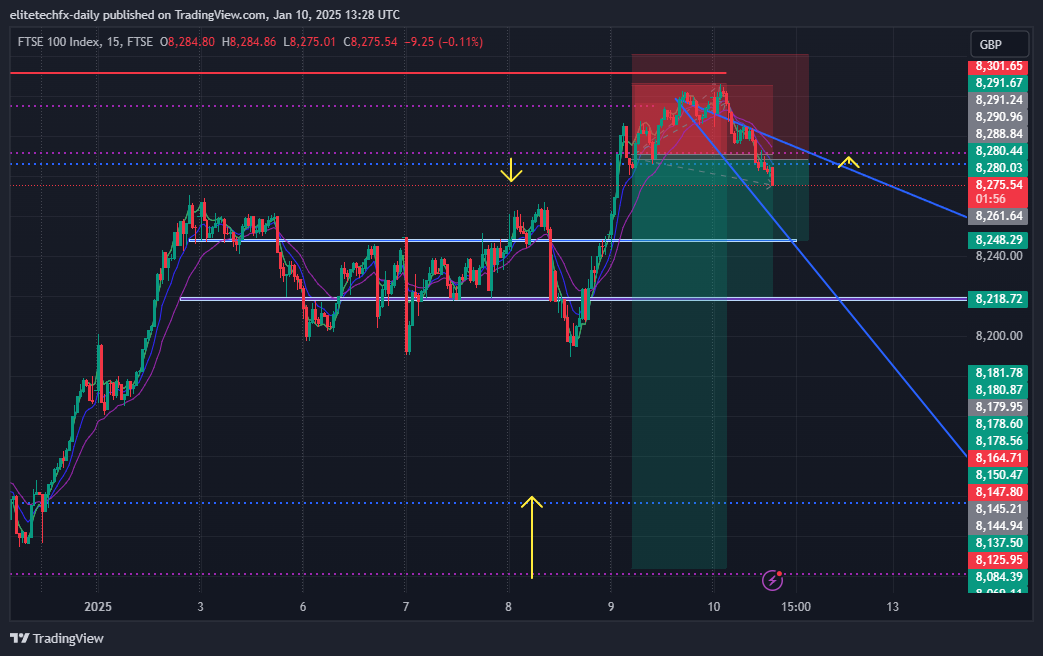Click the 15:00 label on time axis
Image resolution: width=1043 pixels, height=656 pixels.
coord(796,607)
